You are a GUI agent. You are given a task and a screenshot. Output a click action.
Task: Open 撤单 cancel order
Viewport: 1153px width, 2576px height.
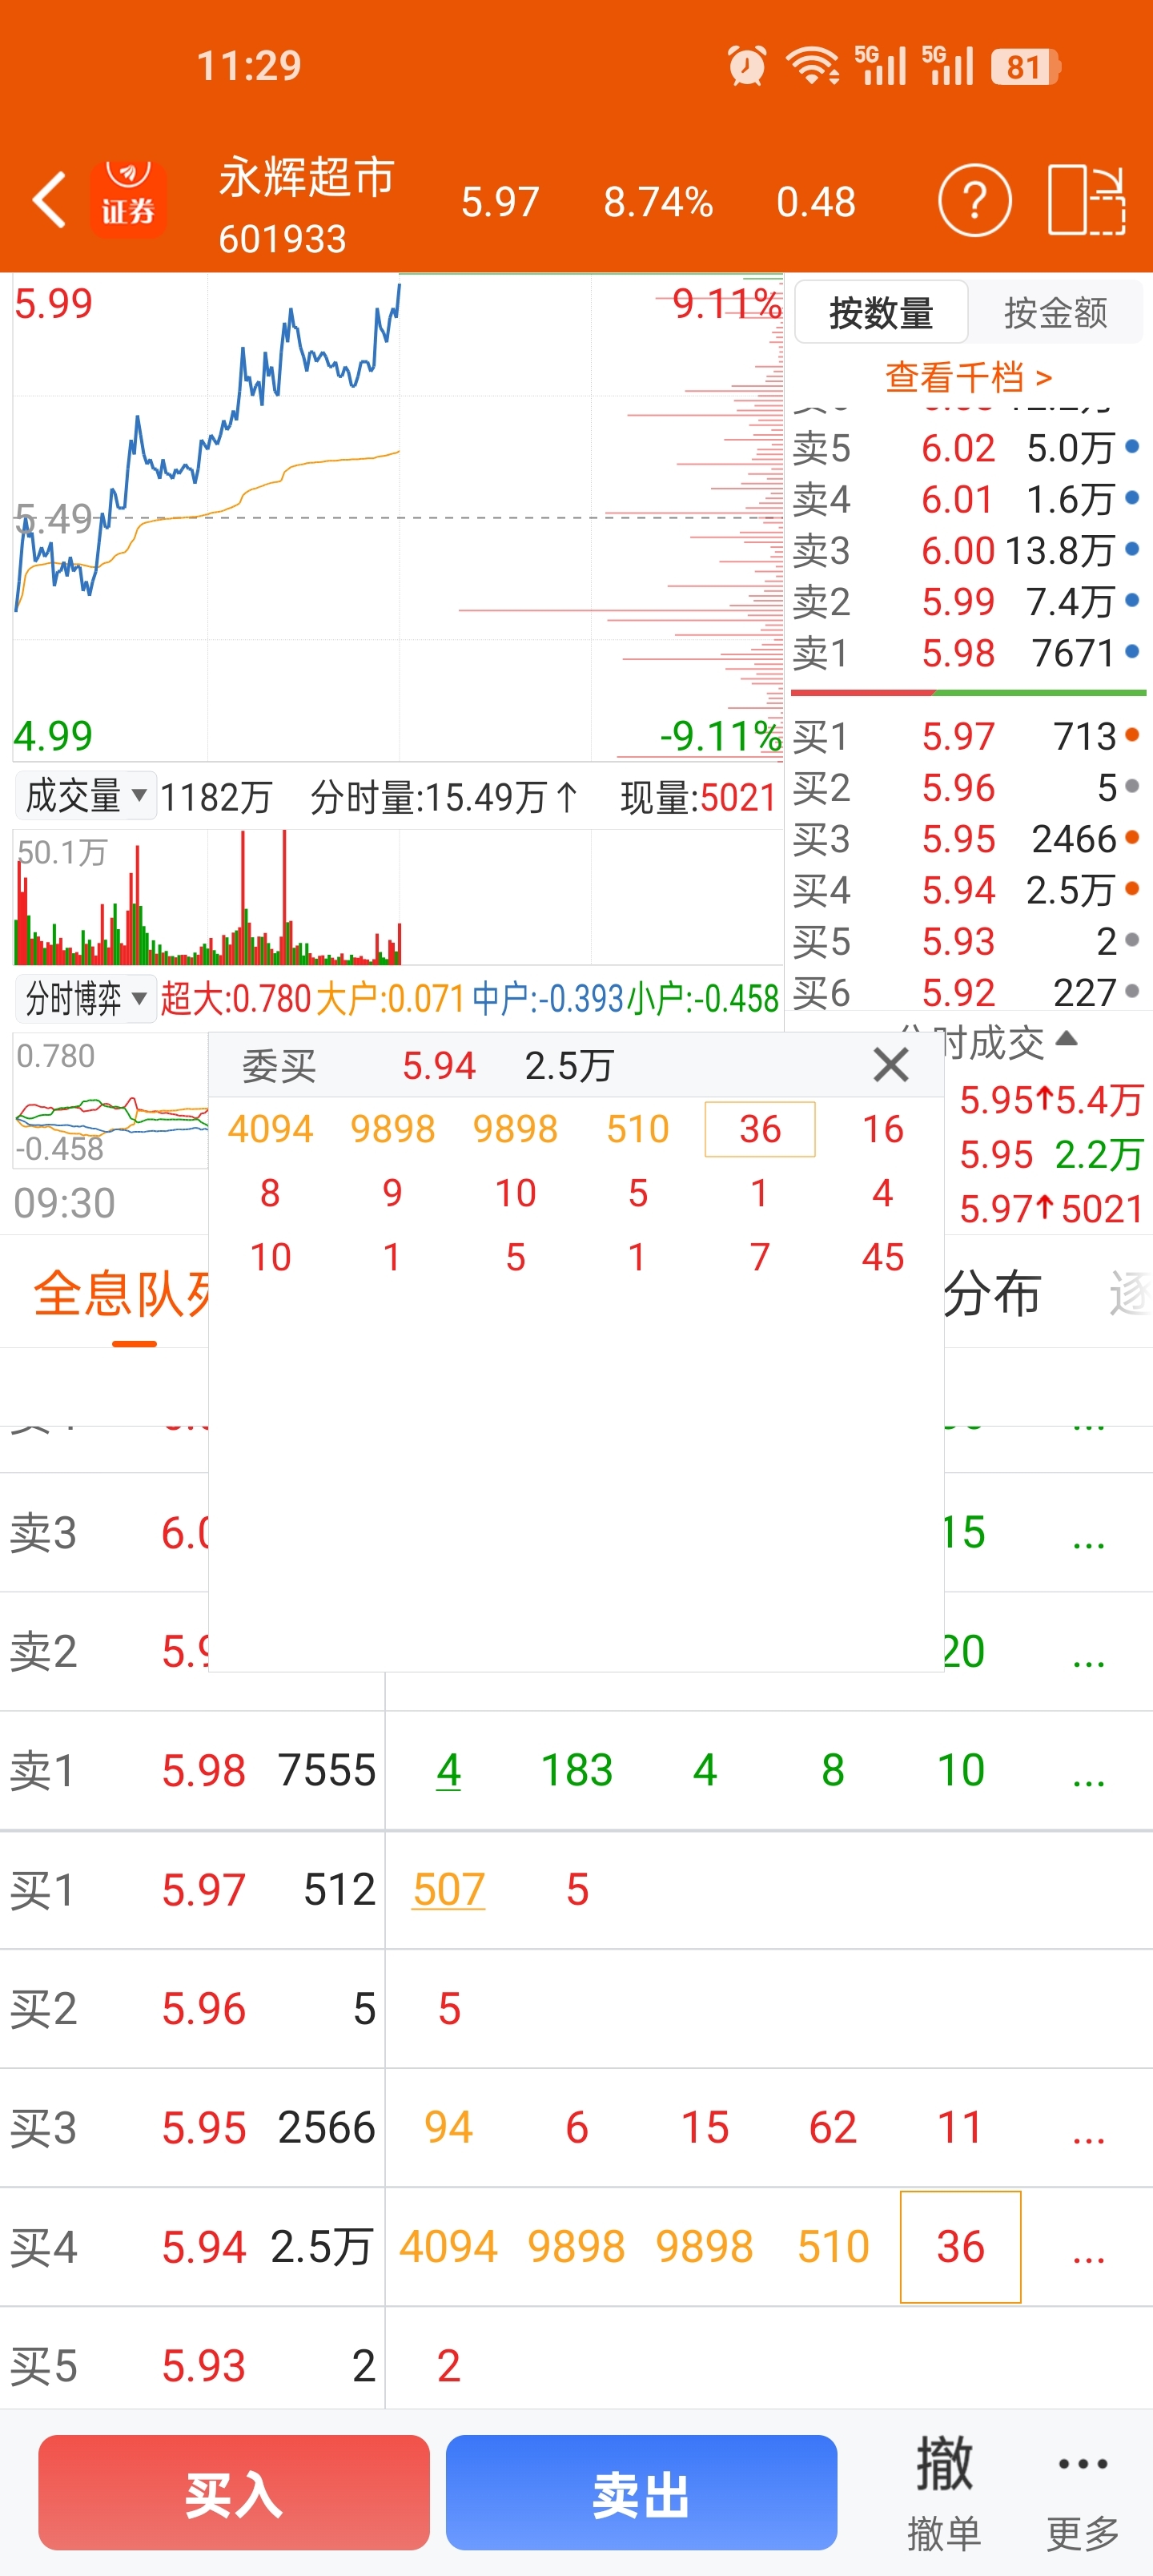coord(943,2492)
